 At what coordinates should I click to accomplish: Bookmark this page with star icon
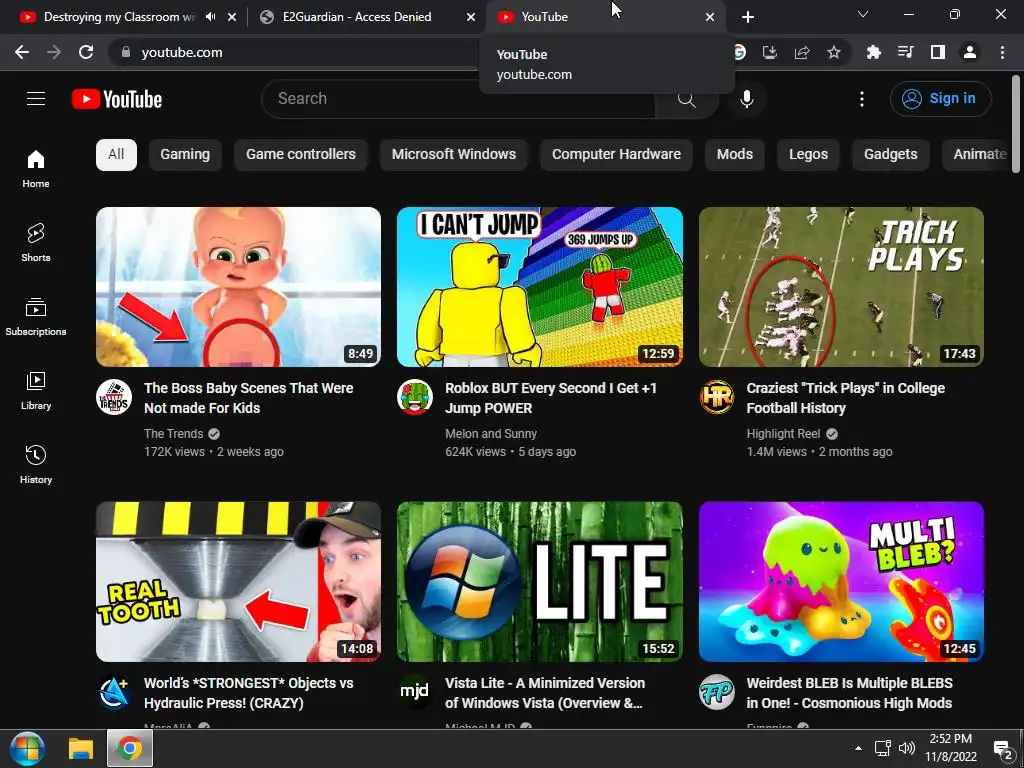pos(834,52)
